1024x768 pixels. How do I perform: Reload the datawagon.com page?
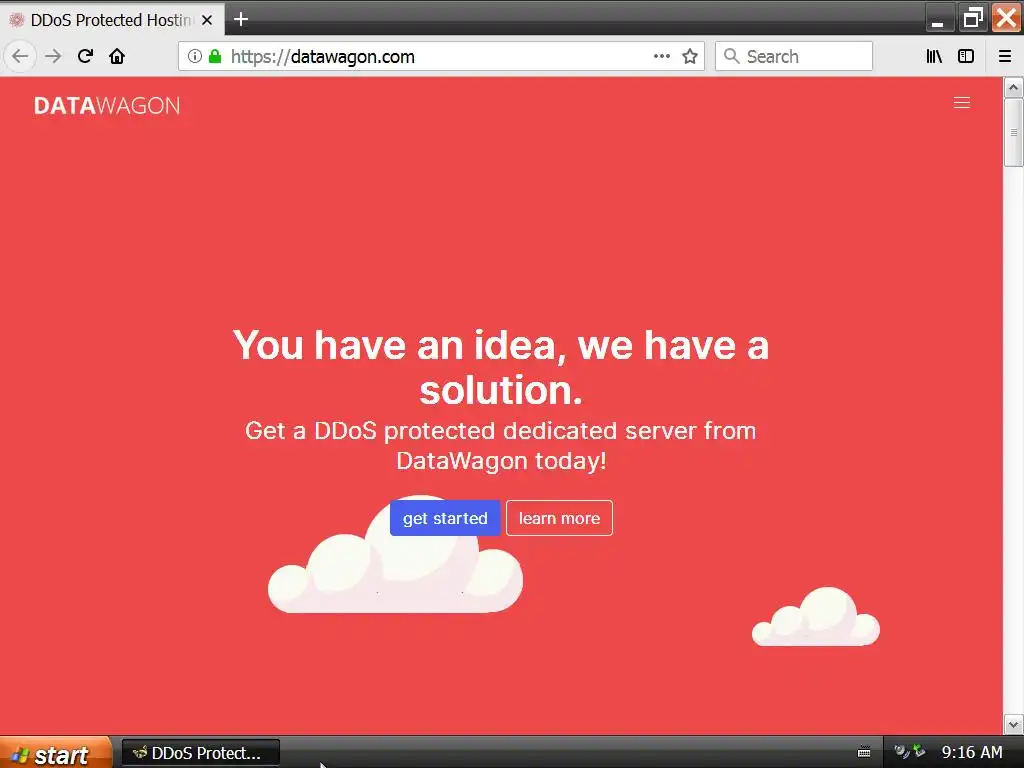(x=85, y=56)
